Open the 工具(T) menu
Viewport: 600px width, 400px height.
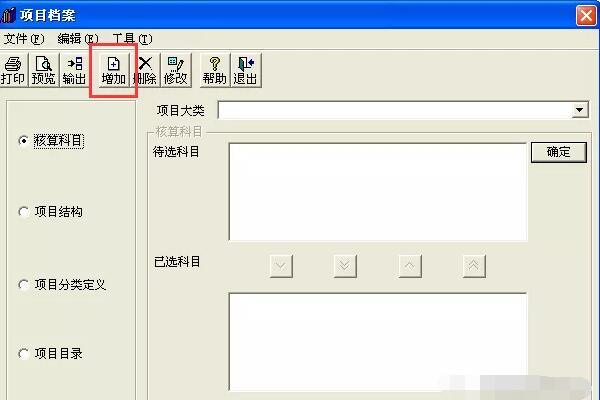click(x=132, y=39)
